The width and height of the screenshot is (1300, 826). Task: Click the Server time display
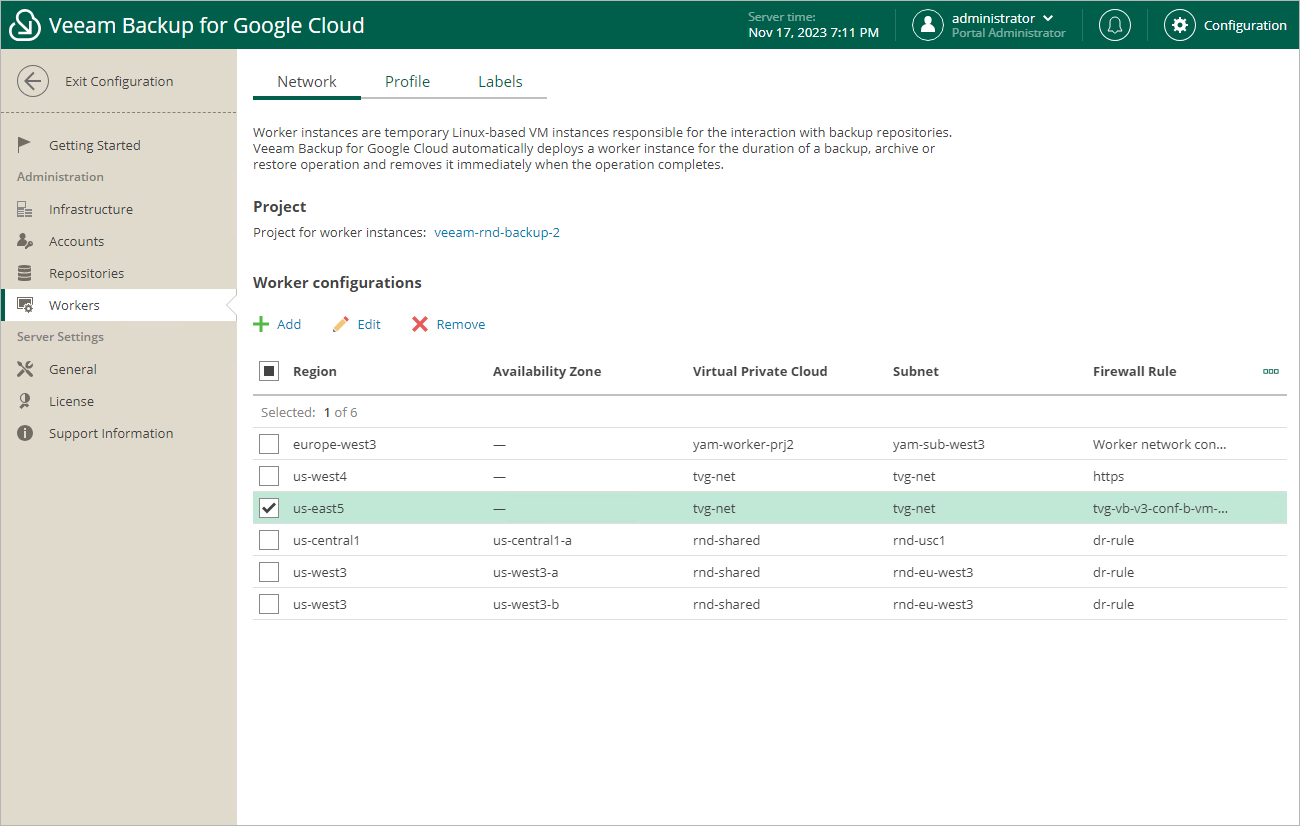tap(814, 25)
